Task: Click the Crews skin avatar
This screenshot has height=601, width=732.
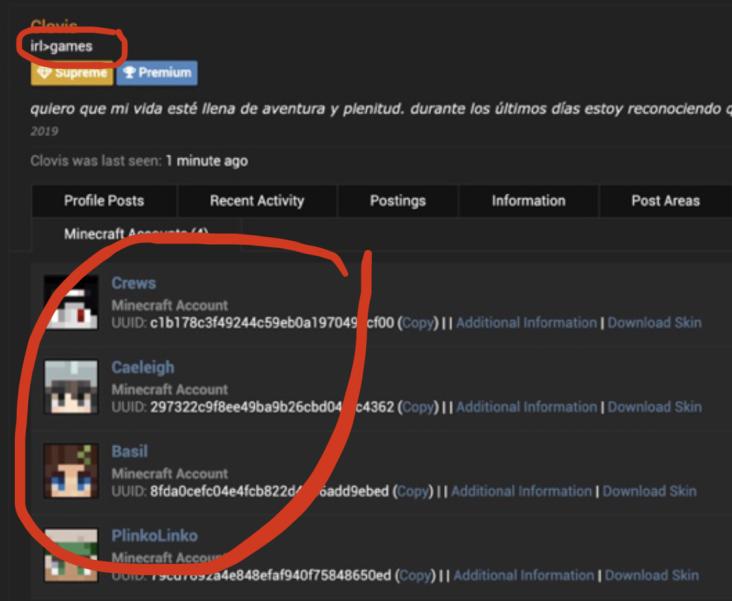Action: click(x=71, y=302)
